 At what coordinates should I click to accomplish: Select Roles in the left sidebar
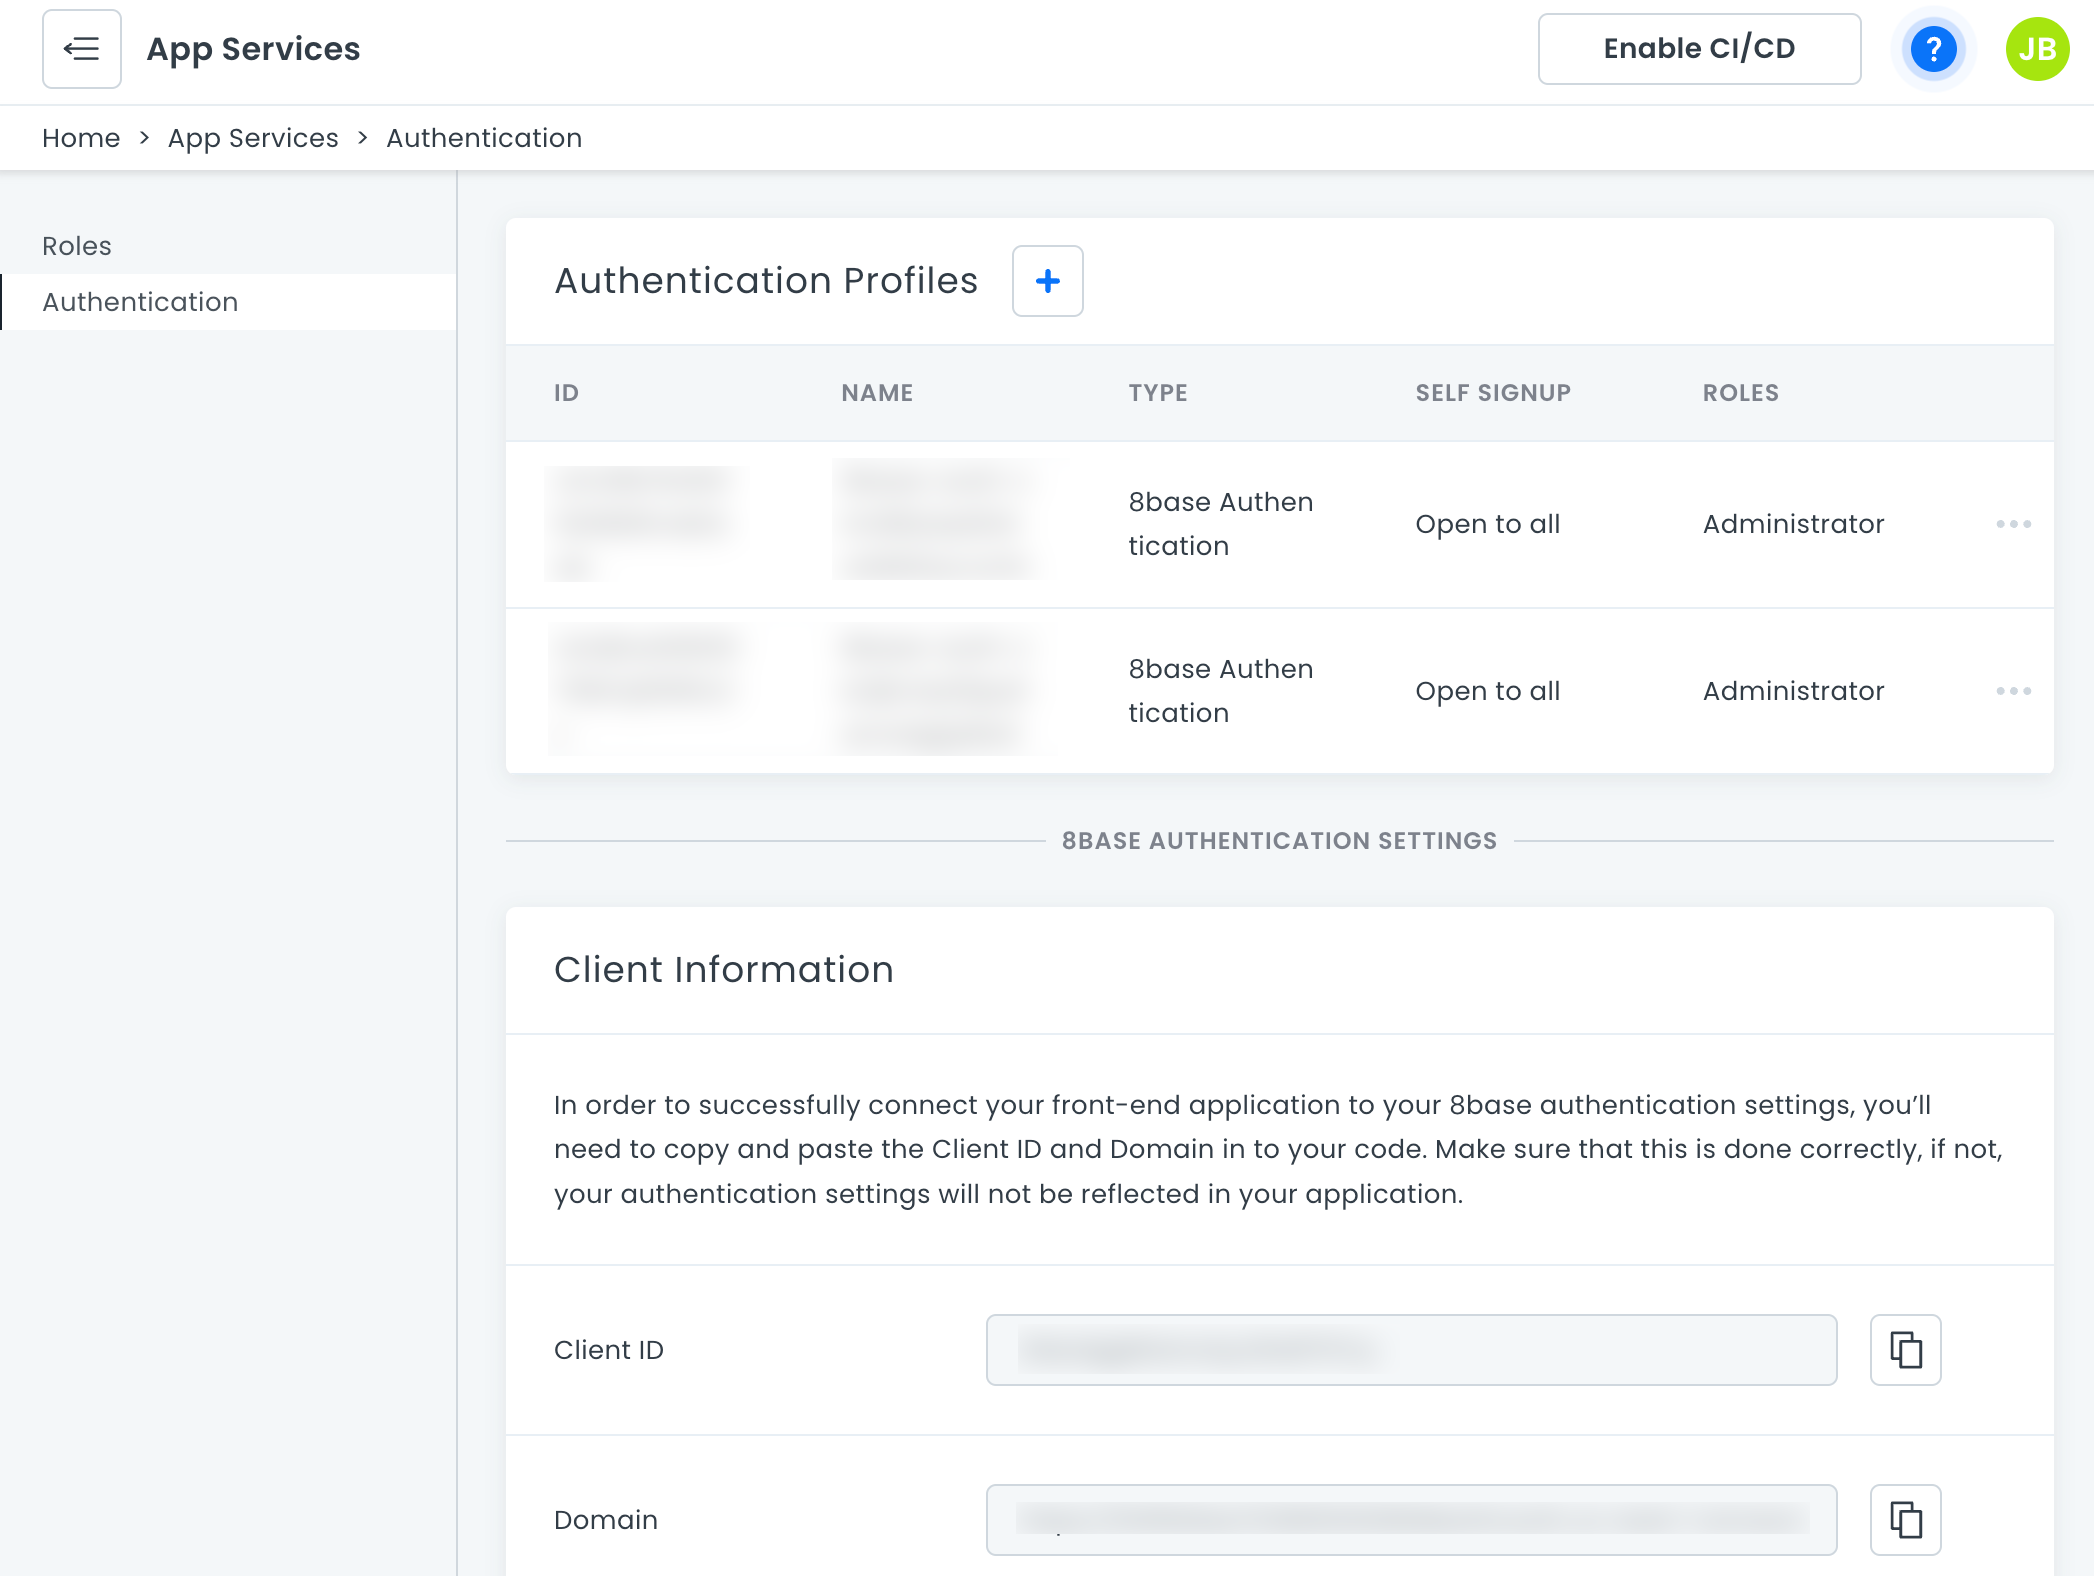[77, 246]
